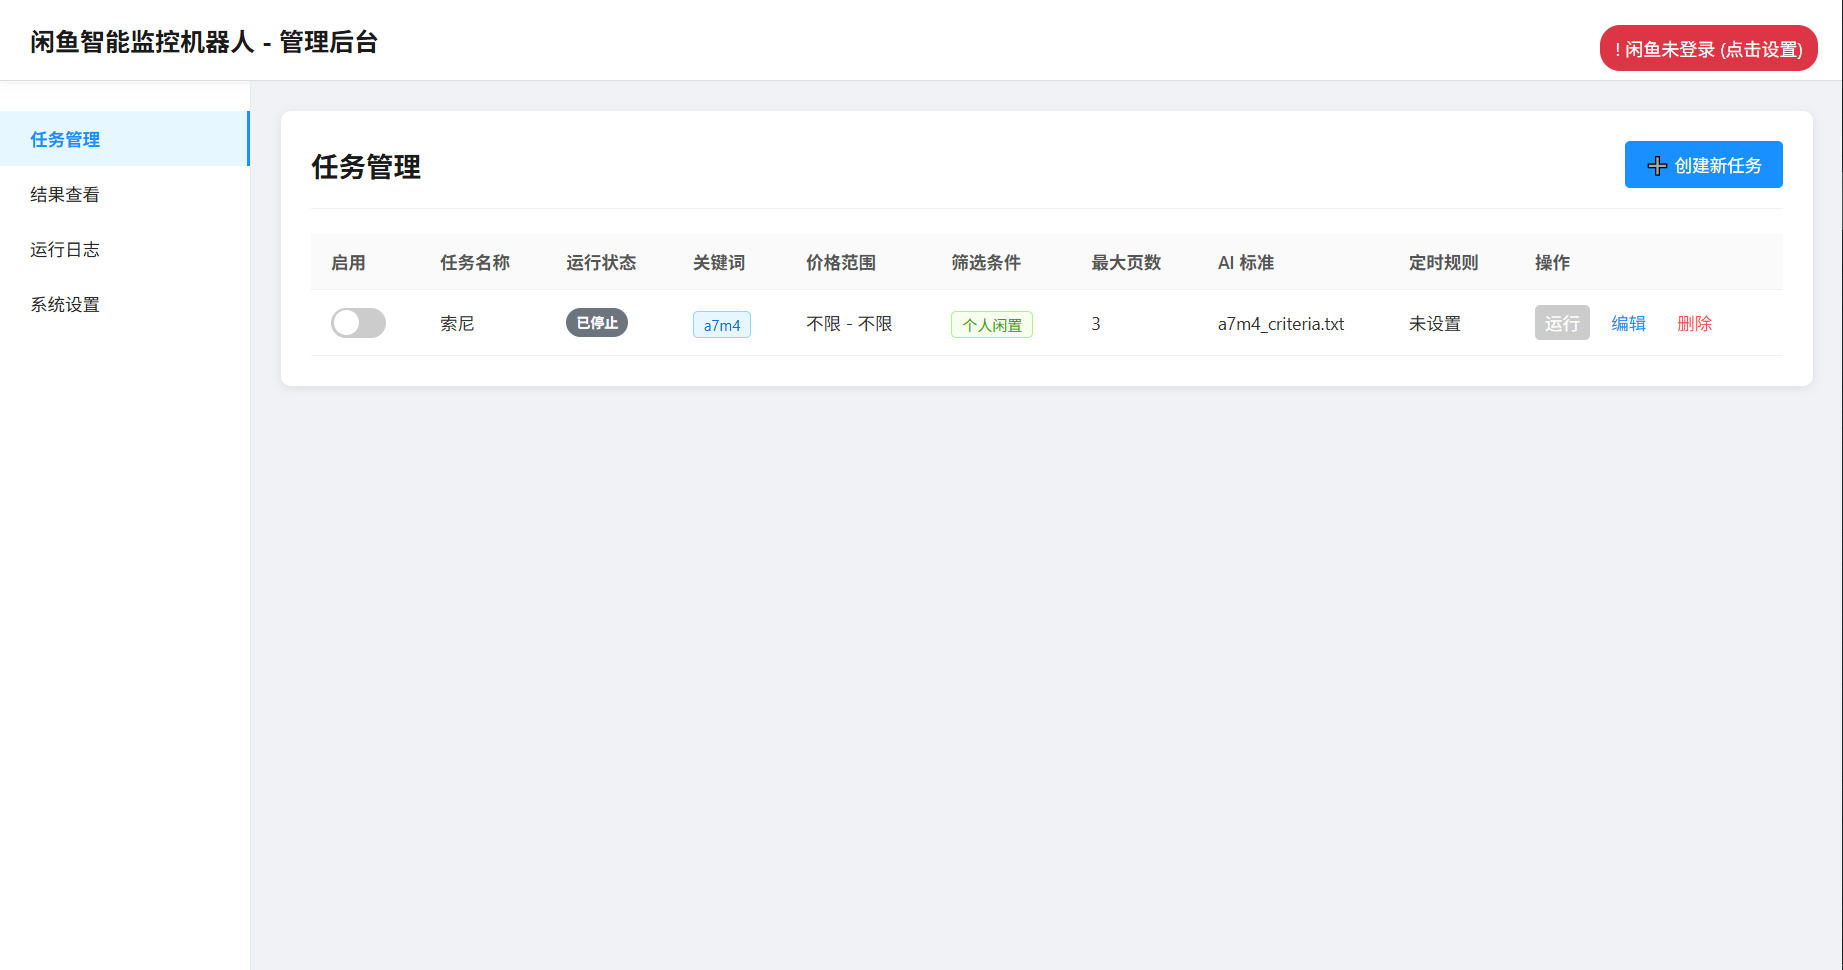The width and height of the screenshot is (1843, 970).
Task: Open 系统设置 in the sidebar
Action: pos(124,304)
